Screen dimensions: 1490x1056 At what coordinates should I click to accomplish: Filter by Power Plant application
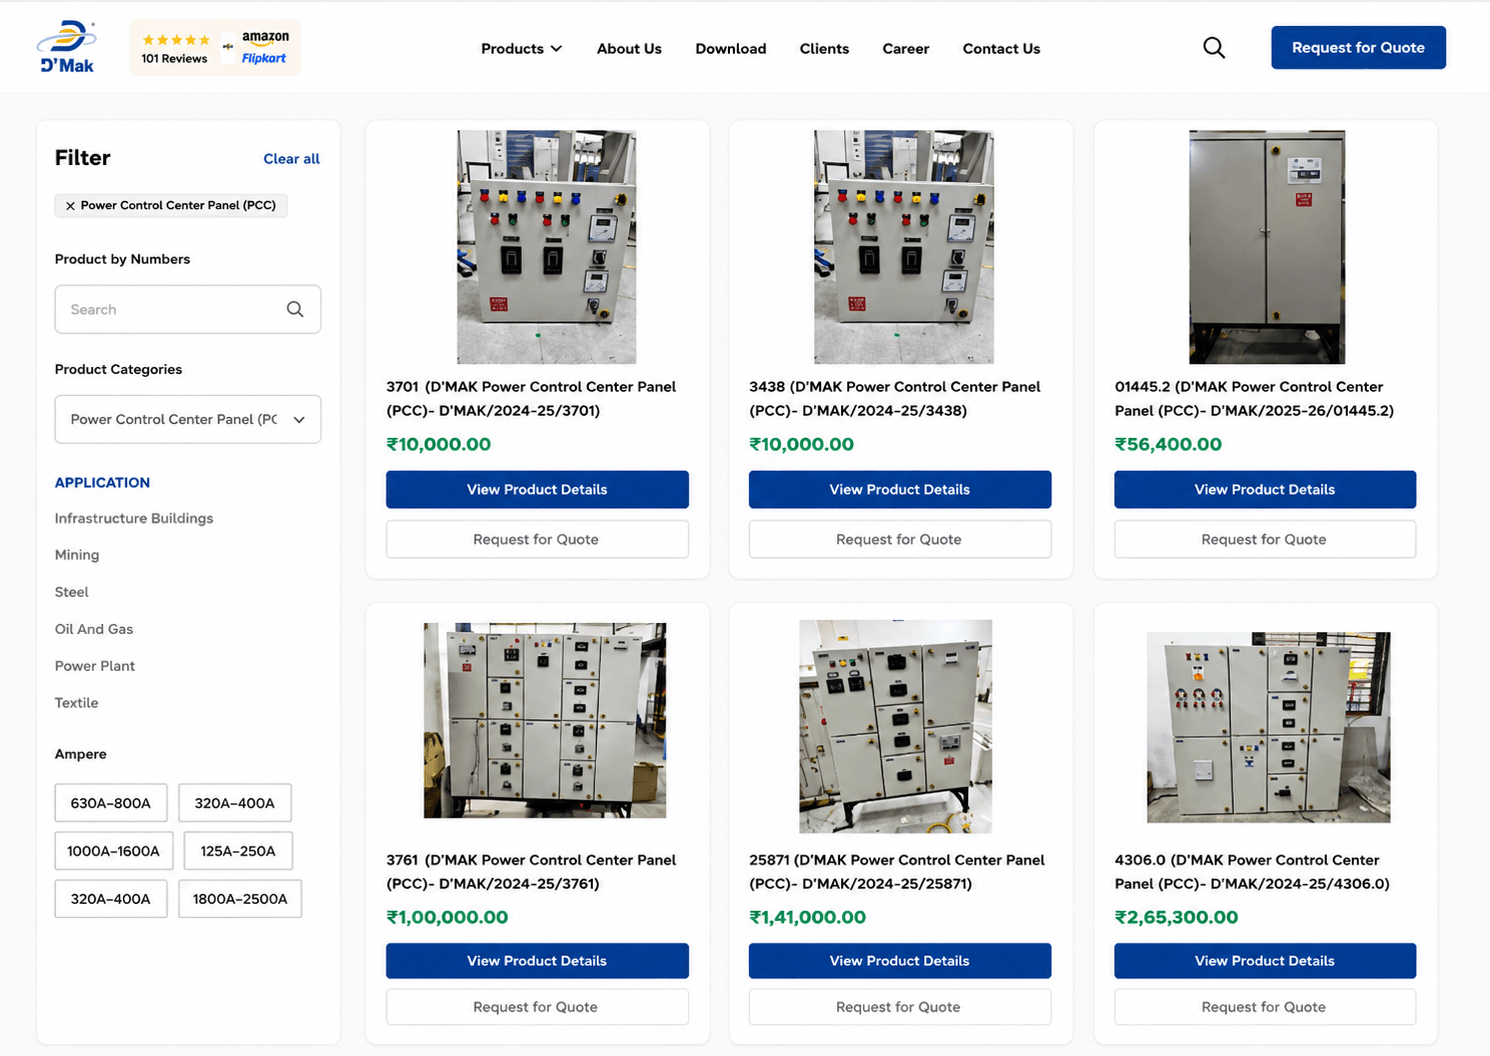(95, 666)
